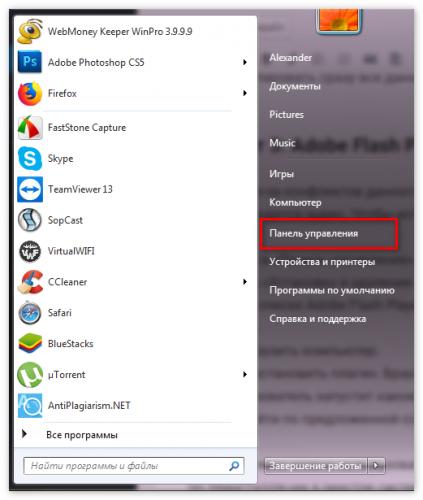Open WebMoney Keeper WinPro icon
423x500 pixels.
30,32
